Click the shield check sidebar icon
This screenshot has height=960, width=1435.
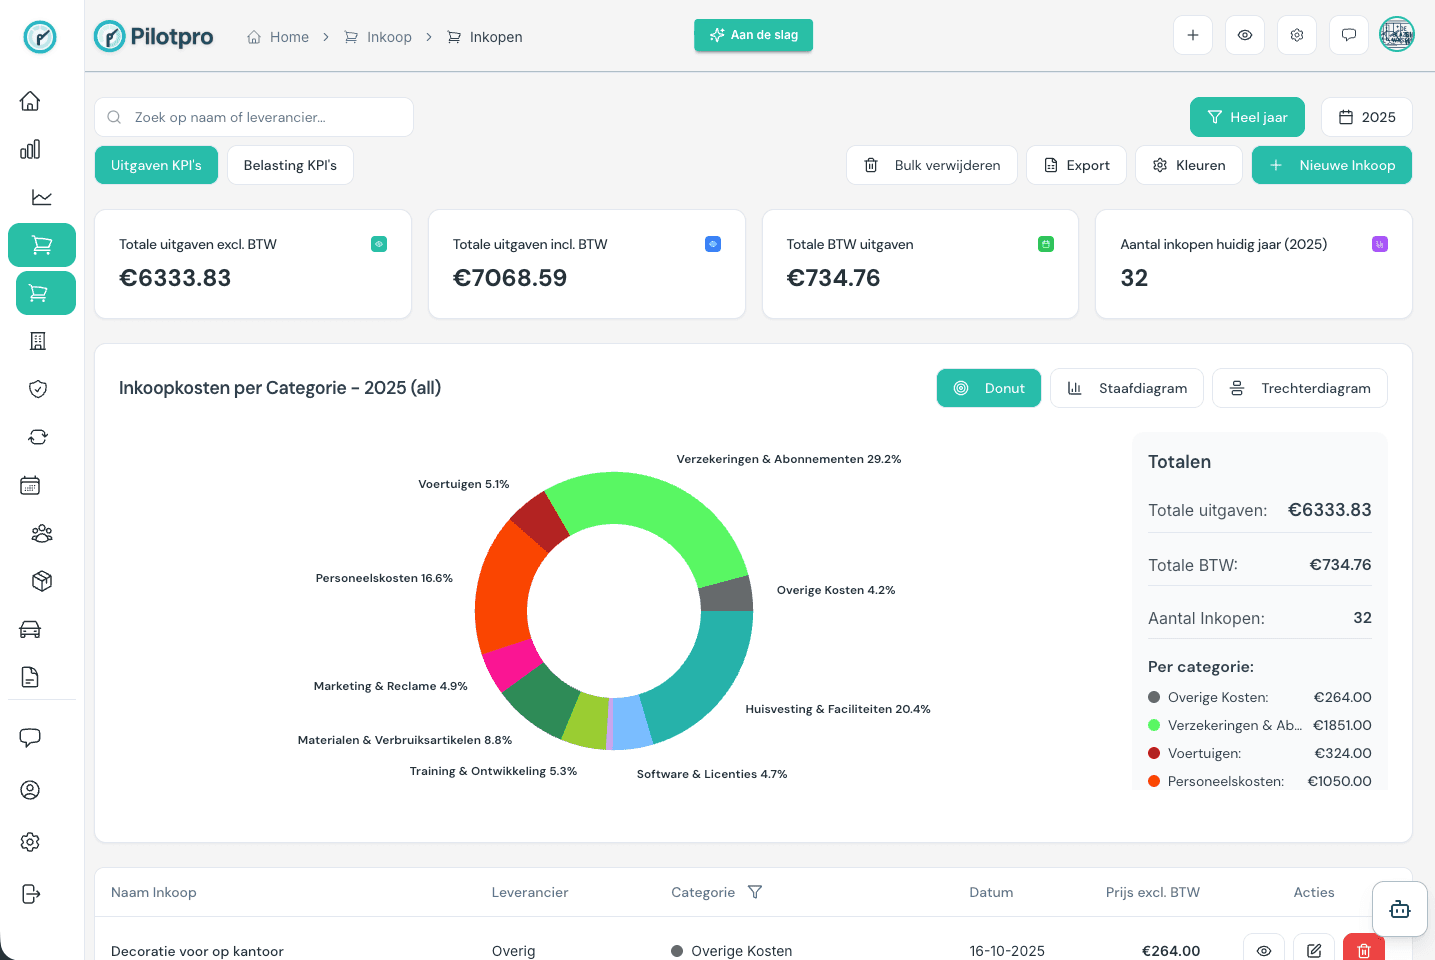pos(38,389)
